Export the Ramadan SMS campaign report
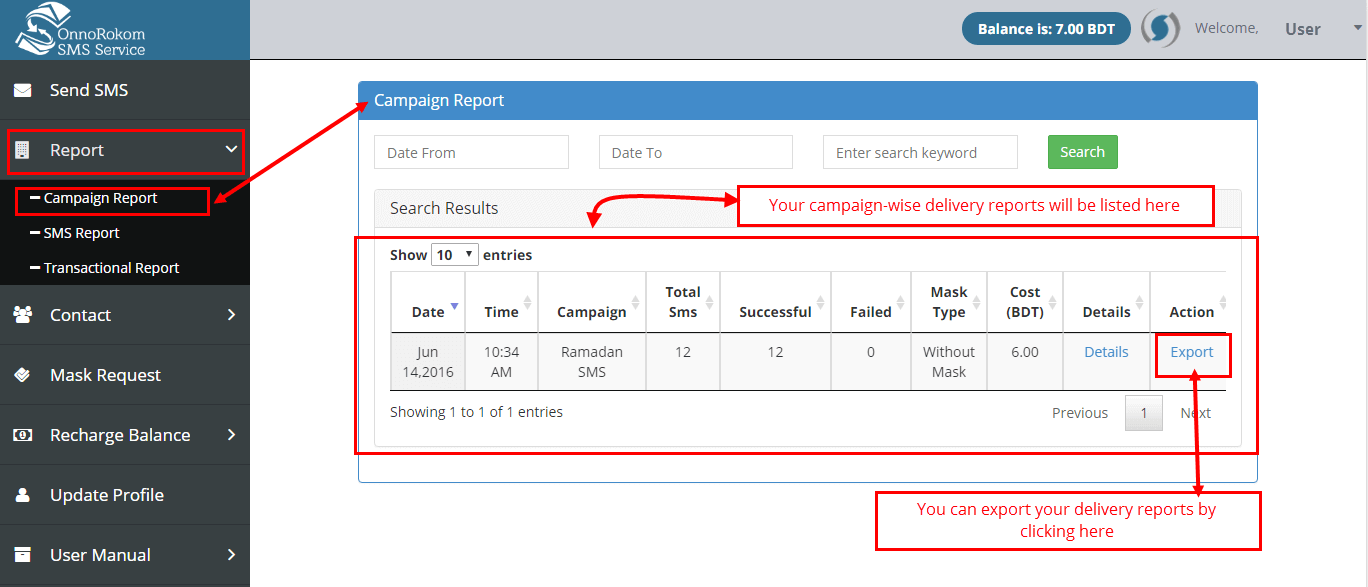1368x587 pixels. click(x=1192, y=351)
